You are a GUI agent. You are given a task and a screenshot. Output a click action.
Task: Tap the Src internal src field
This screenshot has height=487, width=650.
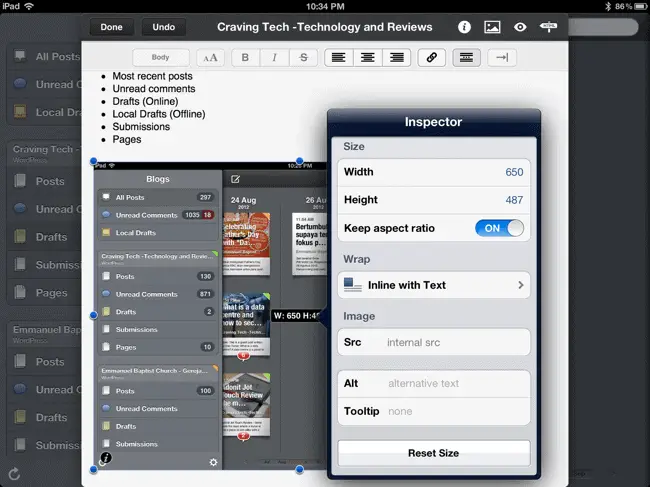pyautogui.click(x=434, y=342)
